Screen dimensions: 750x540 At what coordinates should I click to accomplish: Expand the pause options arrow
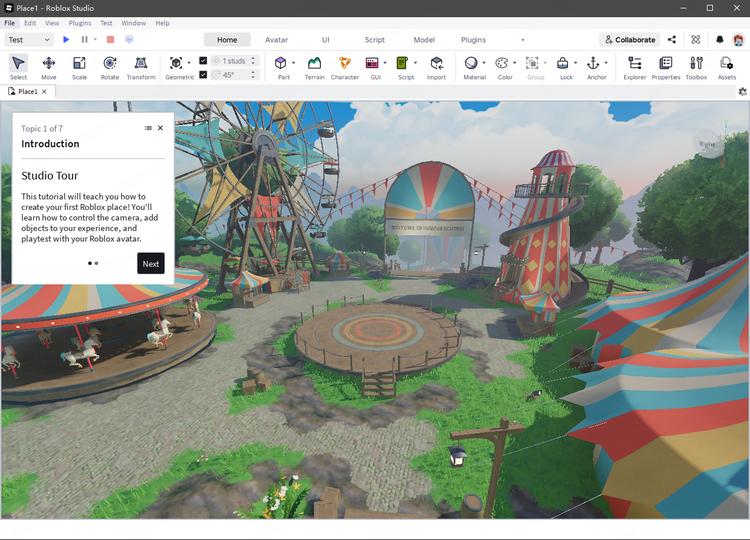click(x=95, y=40)
